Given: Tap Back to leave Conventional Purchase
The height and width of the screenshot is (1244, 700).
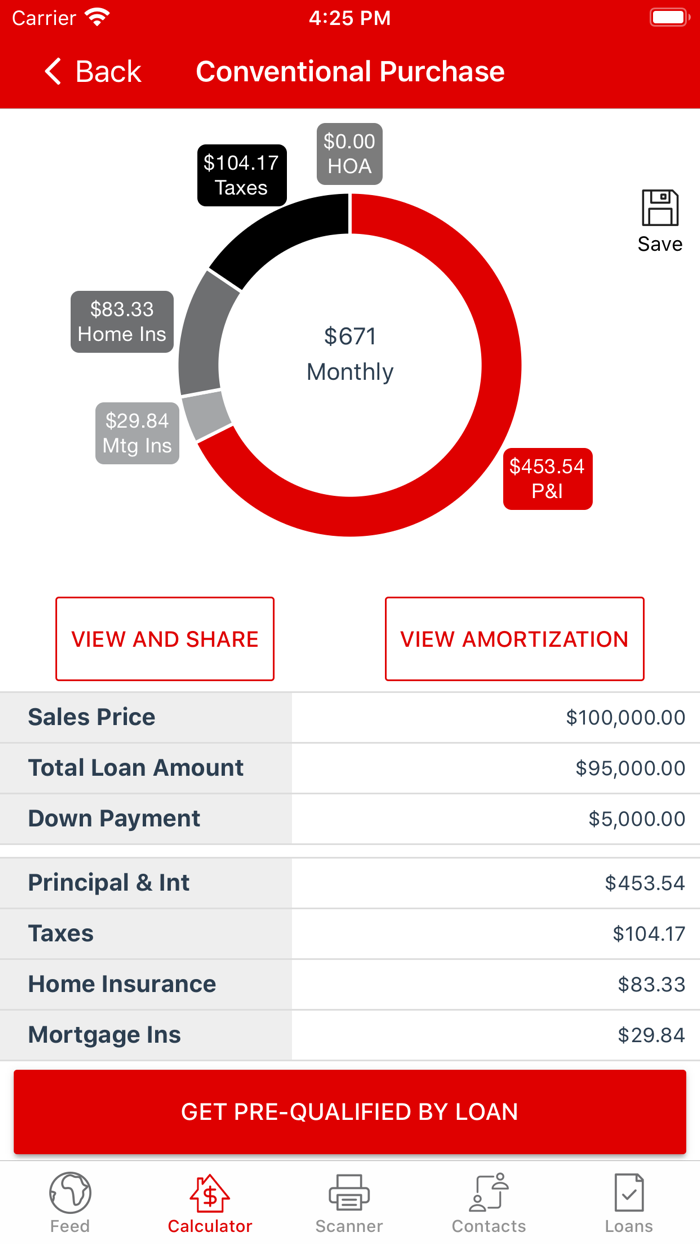Looking at the screenshot, I should tap(92, 71).
